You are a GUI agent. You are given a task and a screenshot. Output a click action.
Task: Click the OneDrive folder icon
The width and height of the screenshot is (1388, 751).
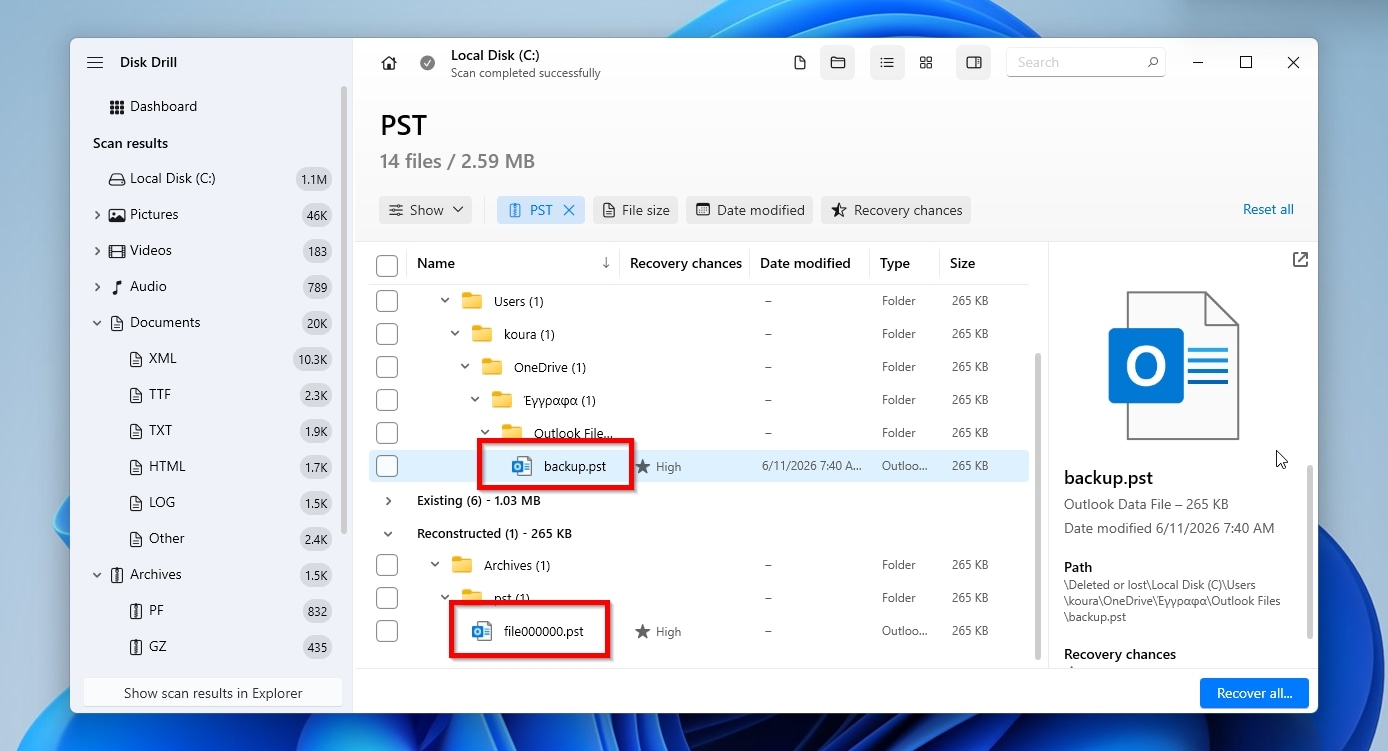click(x=492, y=366)
